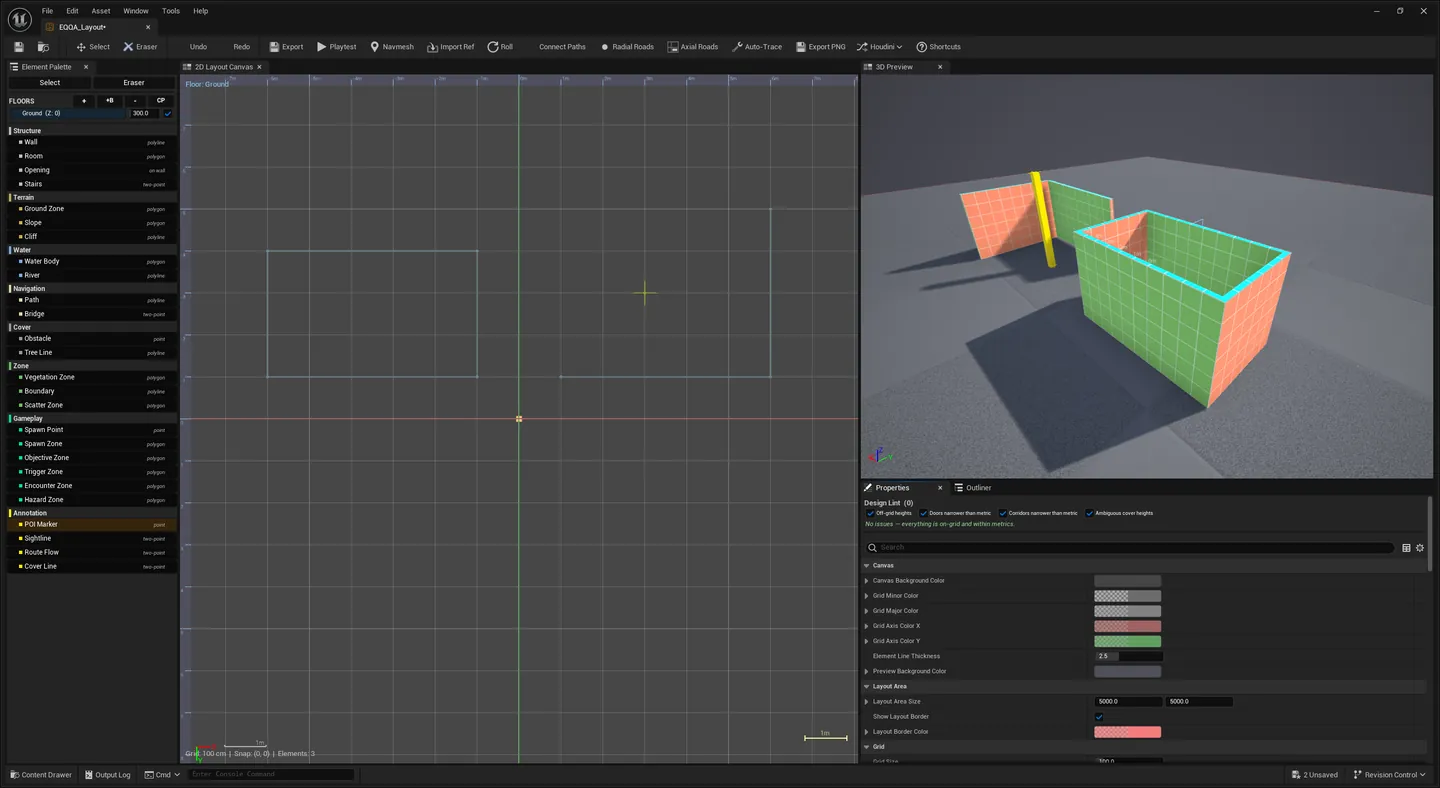Click the Eraser tool in toolbar

coord(140,47)
